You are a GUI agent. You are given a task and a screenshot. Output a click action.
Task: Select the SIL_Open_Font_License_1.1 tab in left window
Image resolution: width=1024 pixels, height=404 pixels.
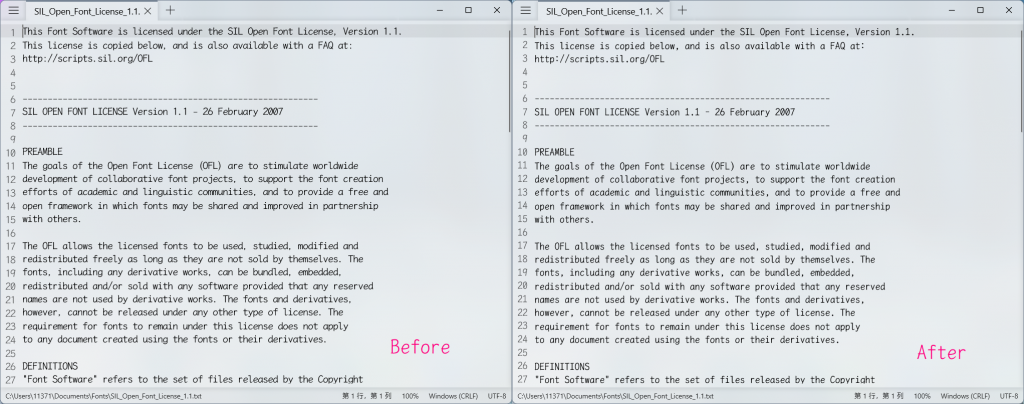coord(87,11)
